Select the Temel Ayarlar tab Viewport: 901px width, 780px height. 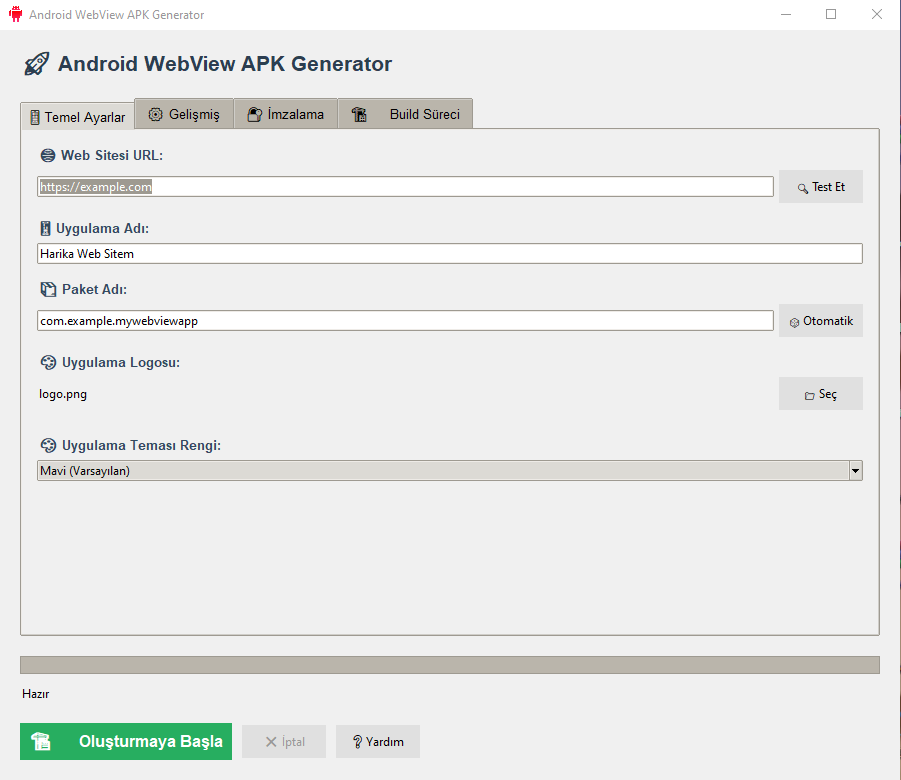78,117
